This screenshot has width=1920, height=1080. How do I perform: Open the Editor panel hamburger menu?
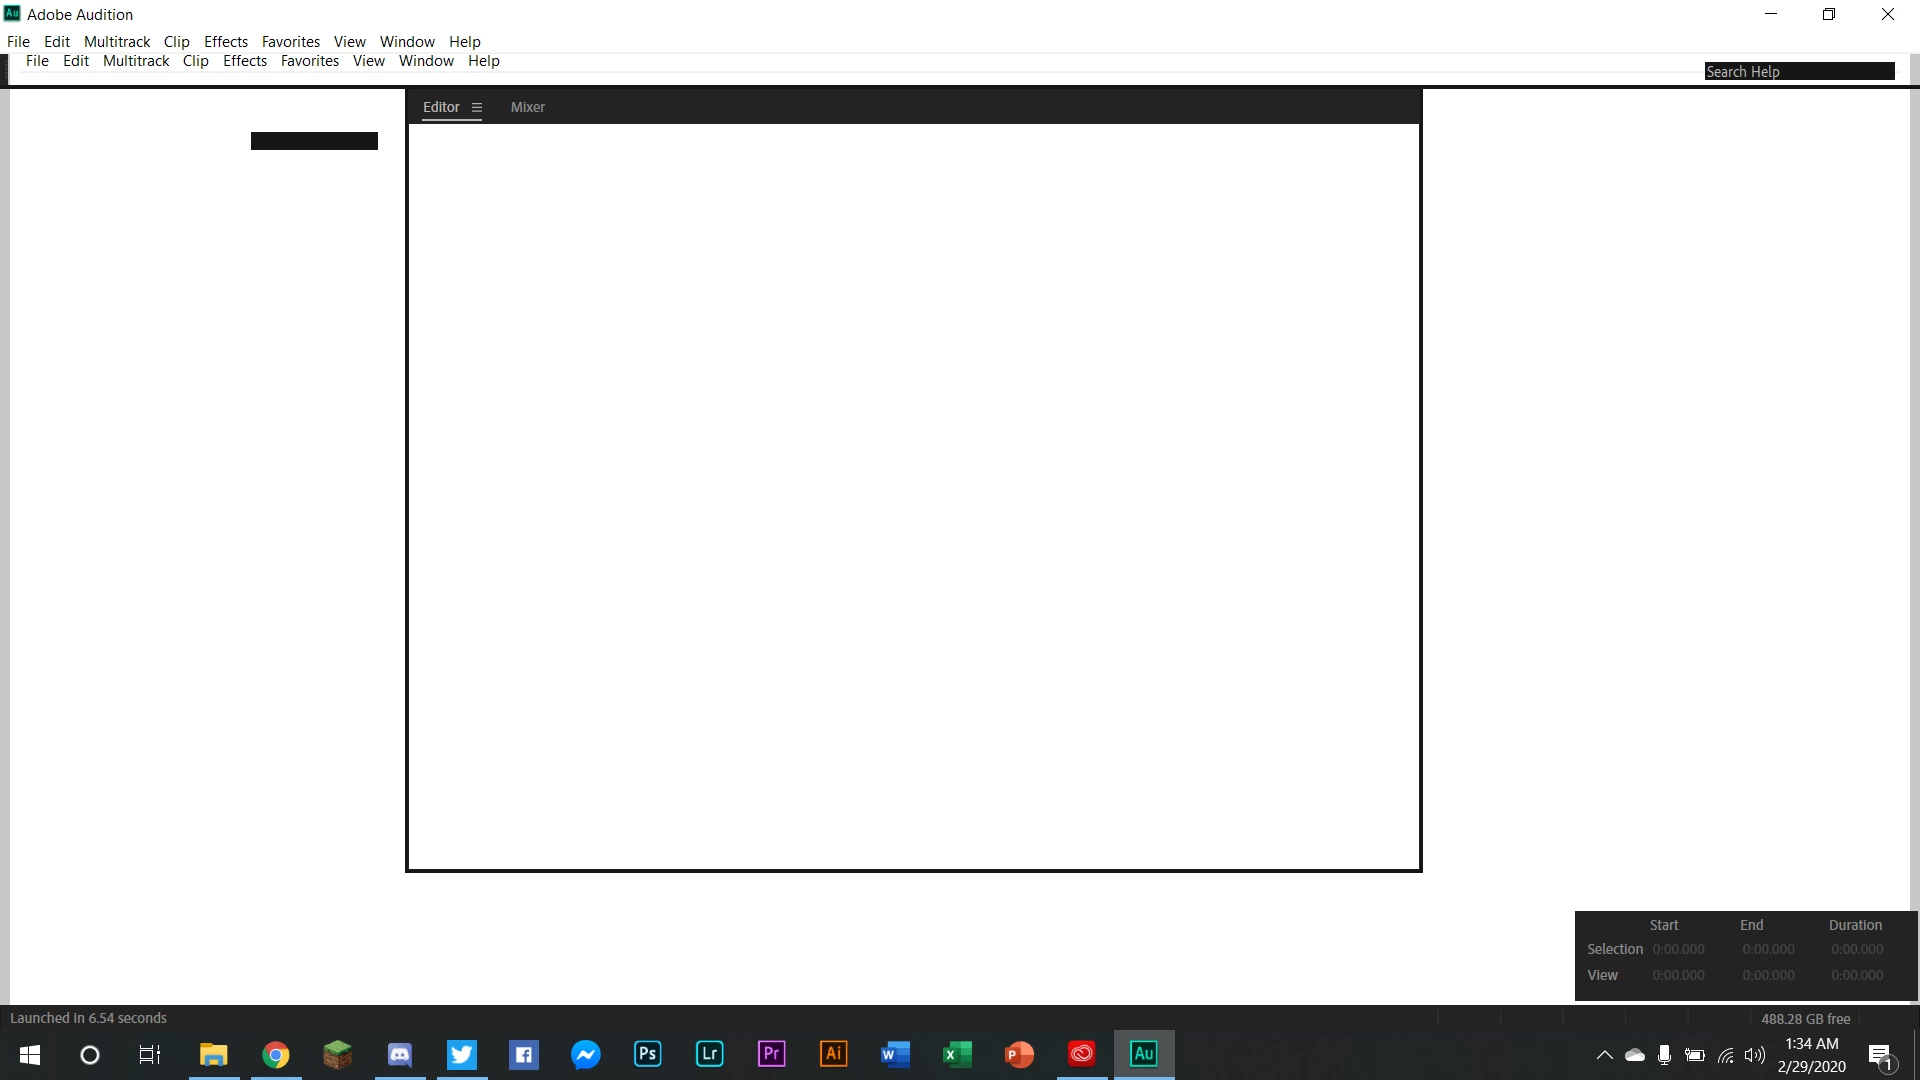(x=477, y=108)
